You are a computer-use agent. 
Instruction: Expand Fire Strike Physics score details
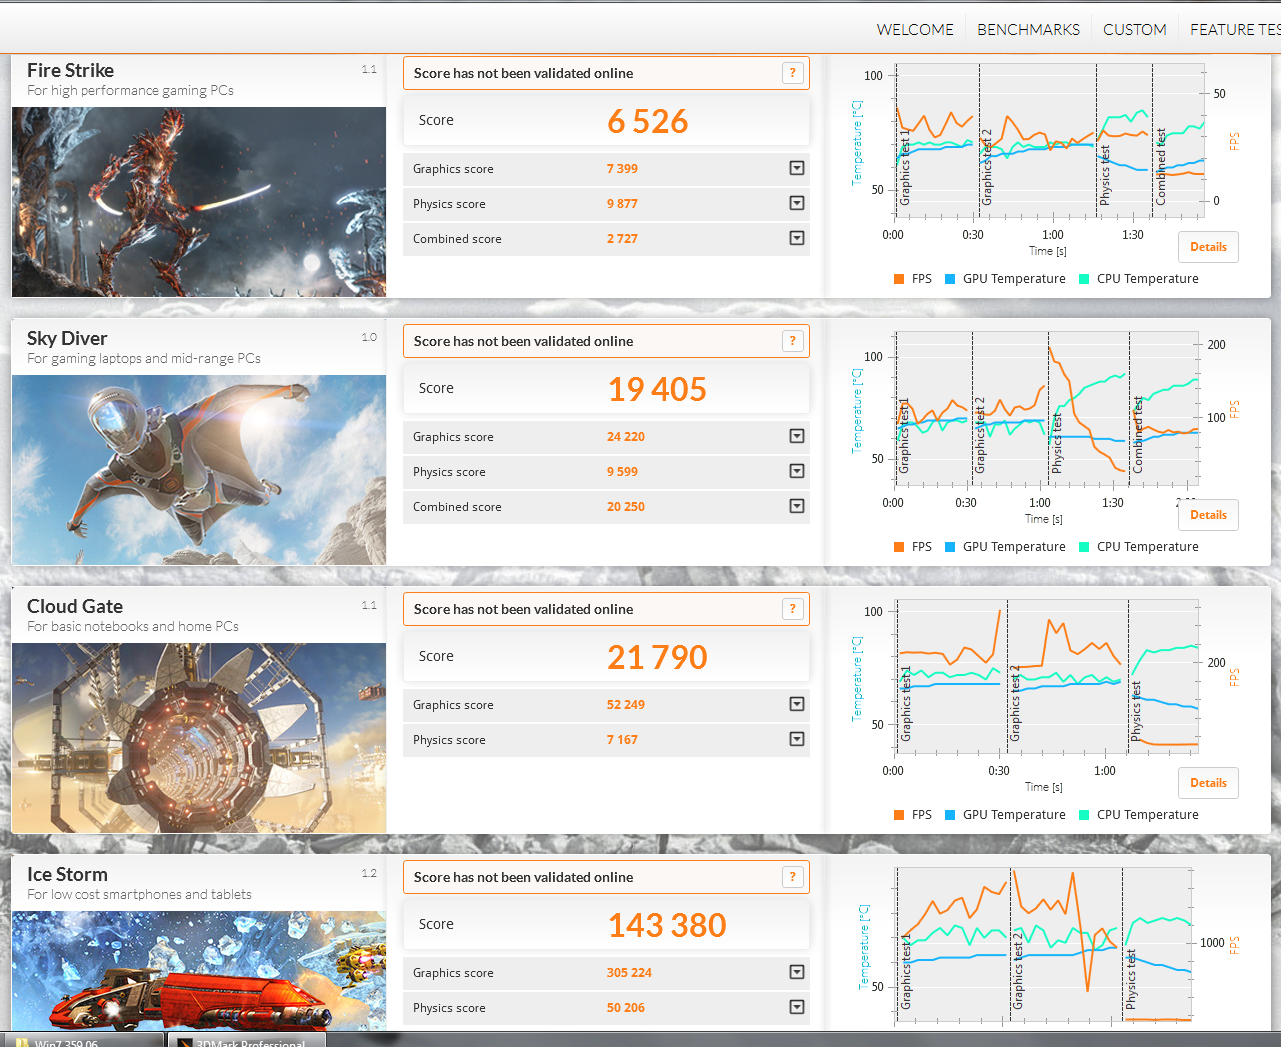797,203
